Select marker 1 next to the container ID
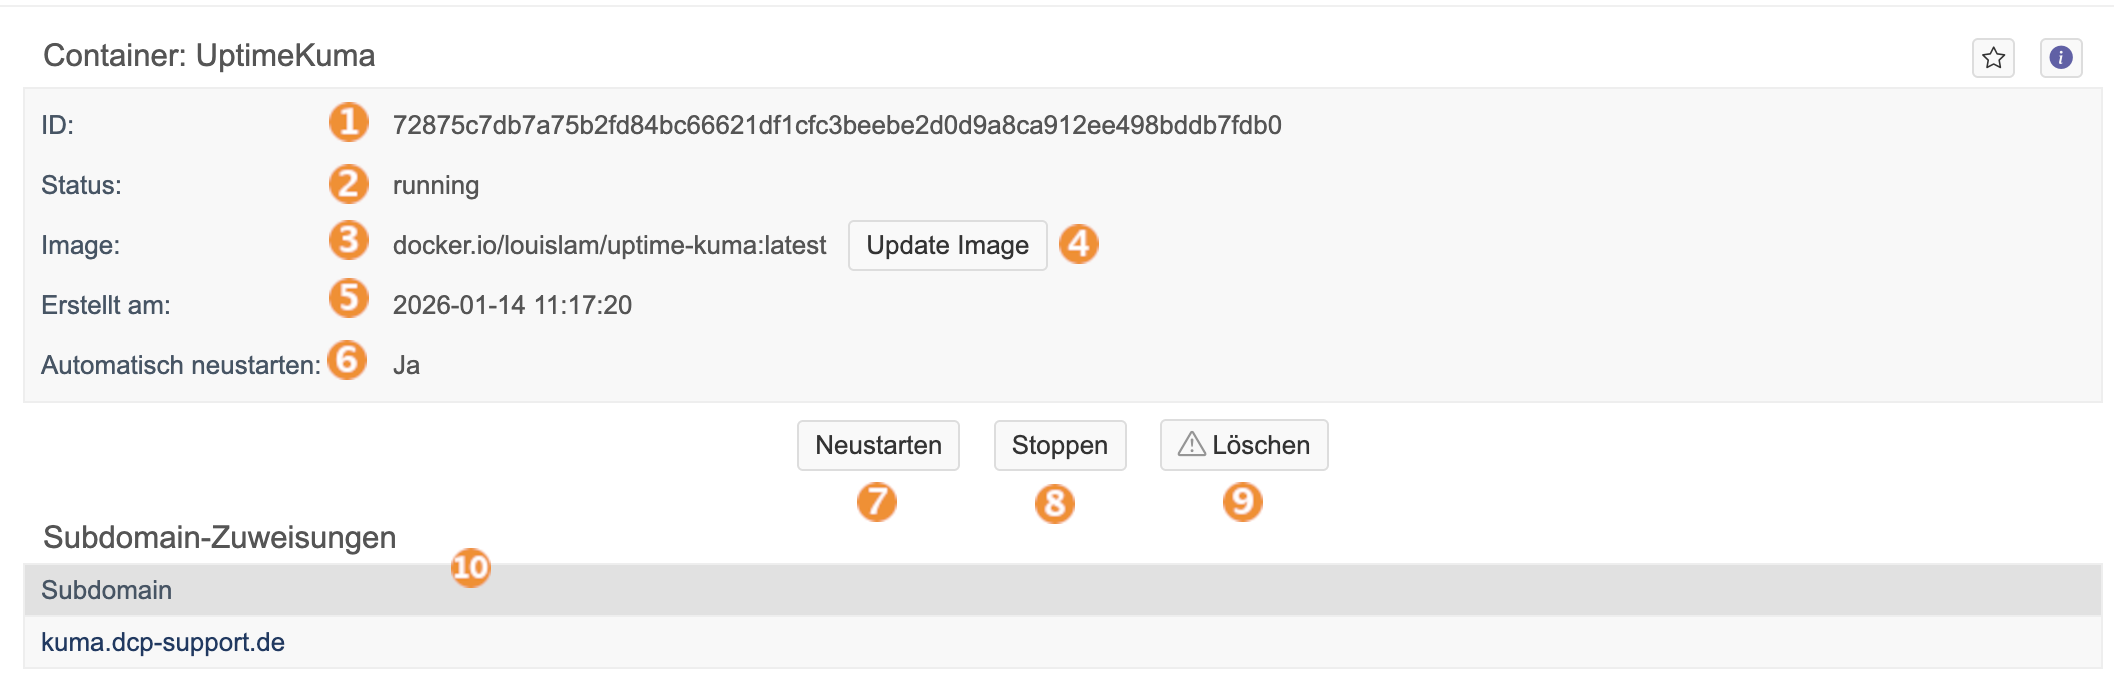This screenshot has width=2114, height=684. point(348,123)
